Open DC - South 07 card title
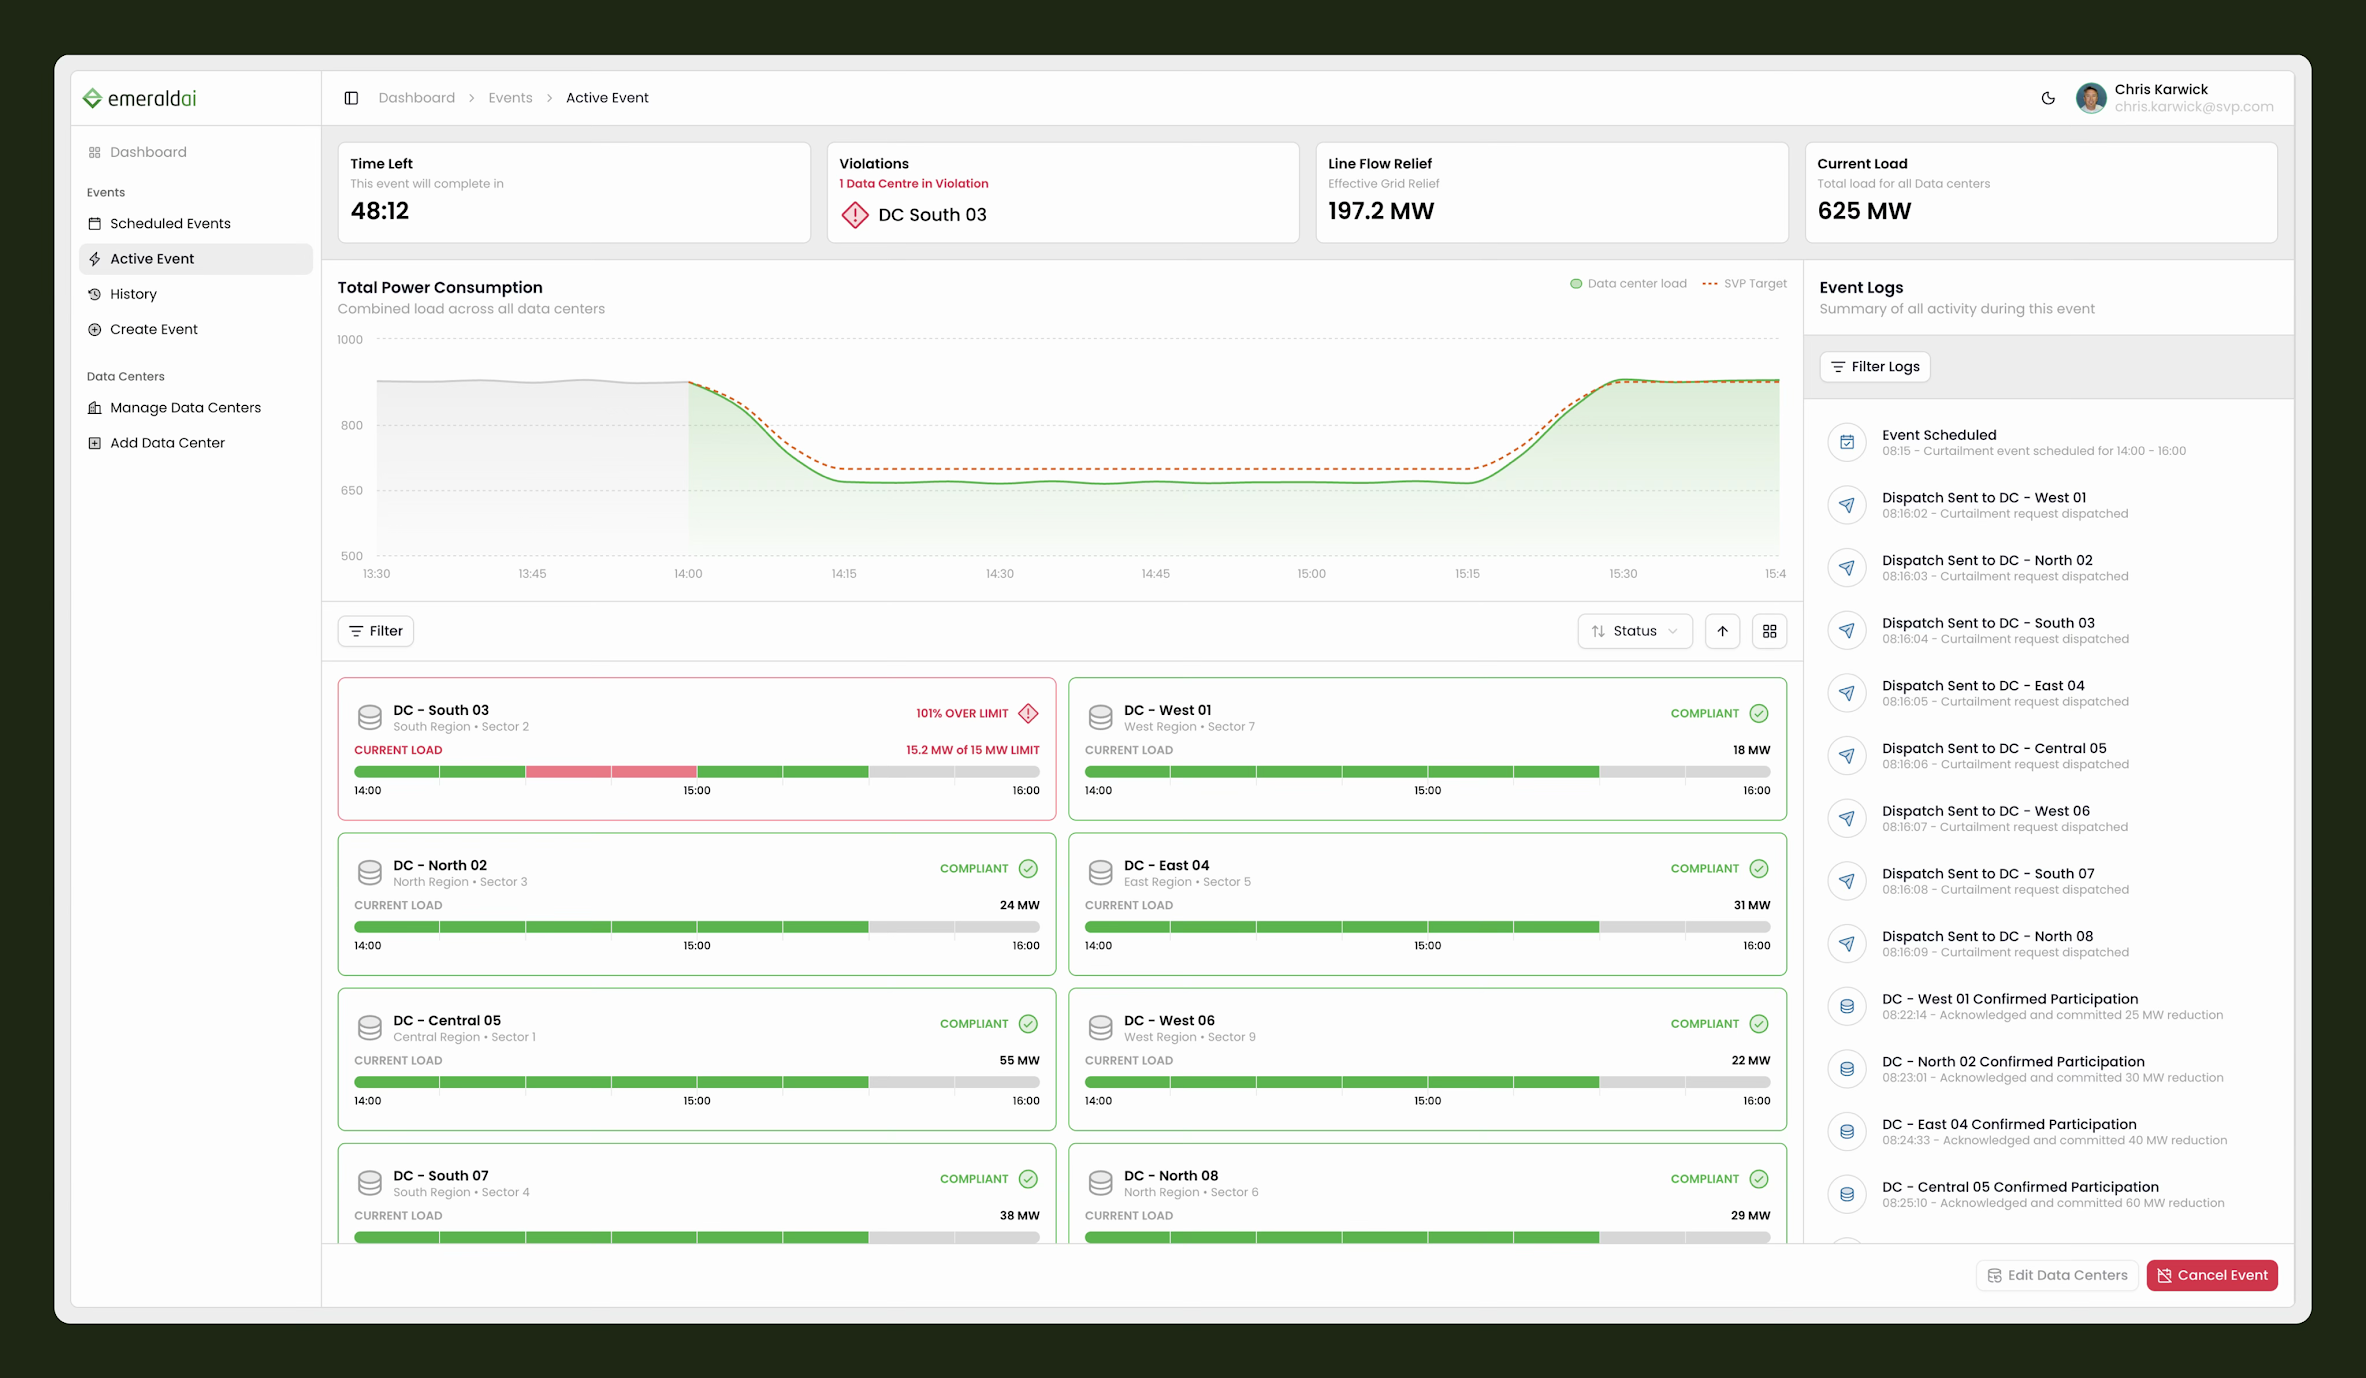Screen dimensions: 2366x1378 tap(441, 1175)
